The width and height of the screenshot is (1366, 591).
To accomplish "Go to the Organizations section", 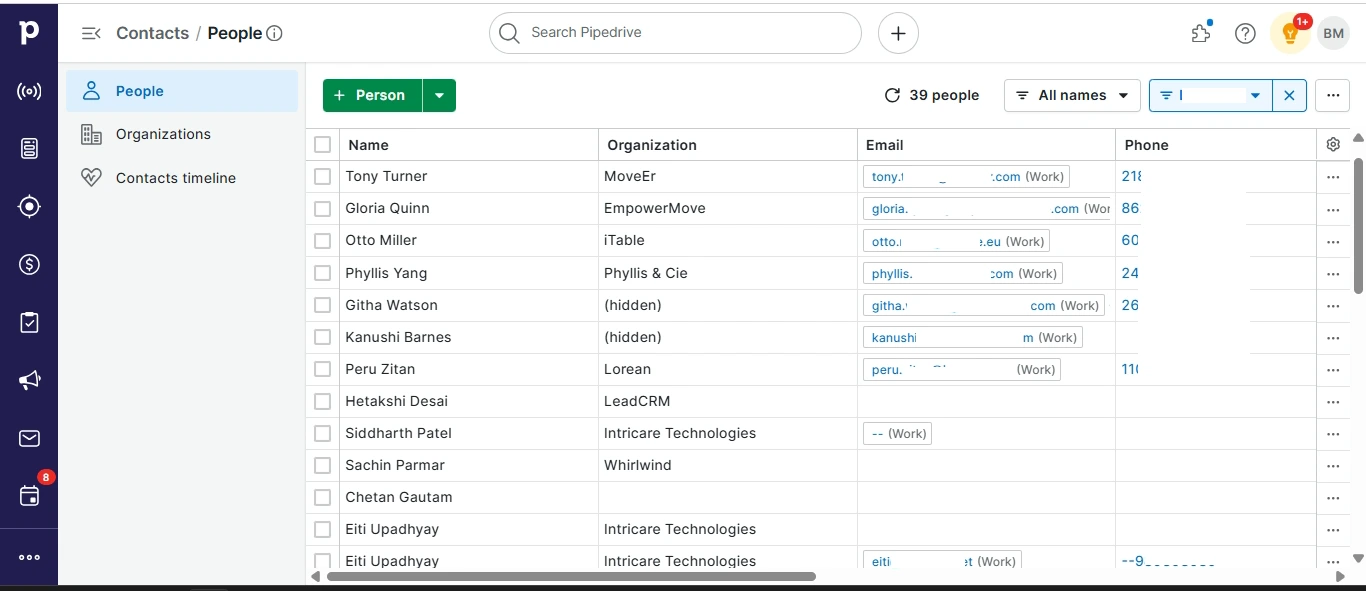I will [x=182, y=134].
